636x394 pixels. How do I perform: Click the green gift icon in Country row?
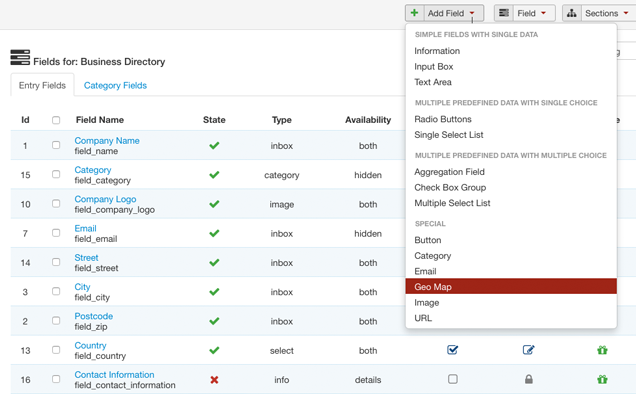tap(602, 350)
